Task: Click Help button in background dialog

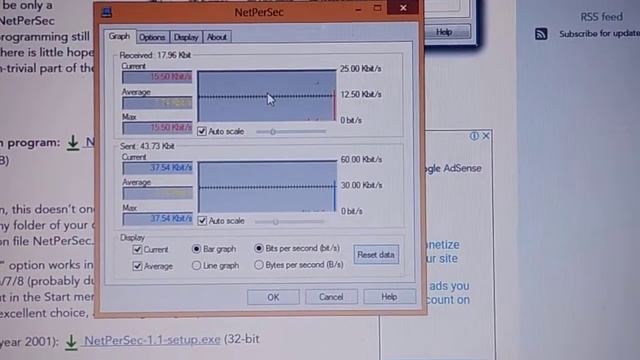Action: [444, 32]
